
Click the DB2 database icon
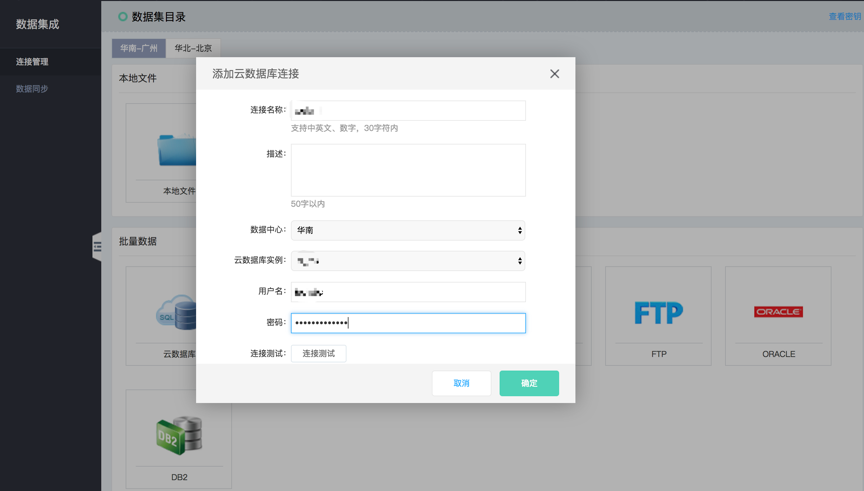point(179,435)
